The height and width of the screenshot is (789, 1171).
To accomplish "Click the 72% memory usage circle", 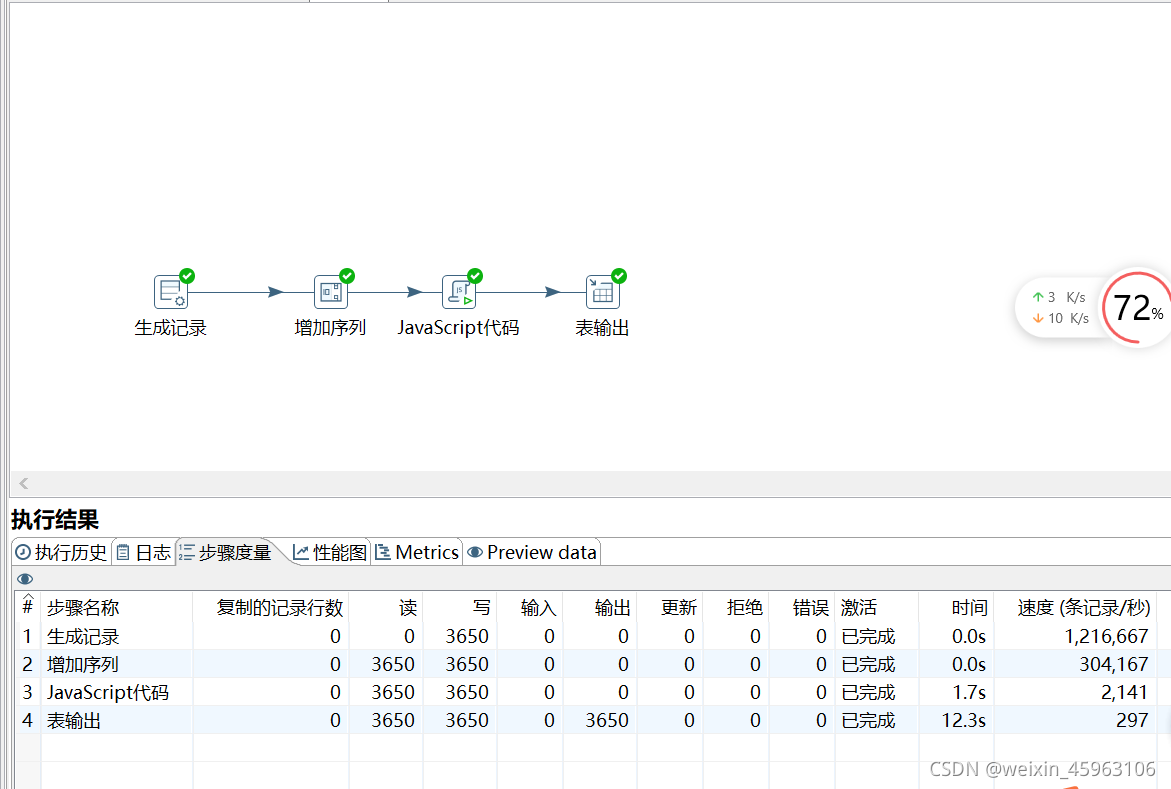I will [x=1137, y=308].
